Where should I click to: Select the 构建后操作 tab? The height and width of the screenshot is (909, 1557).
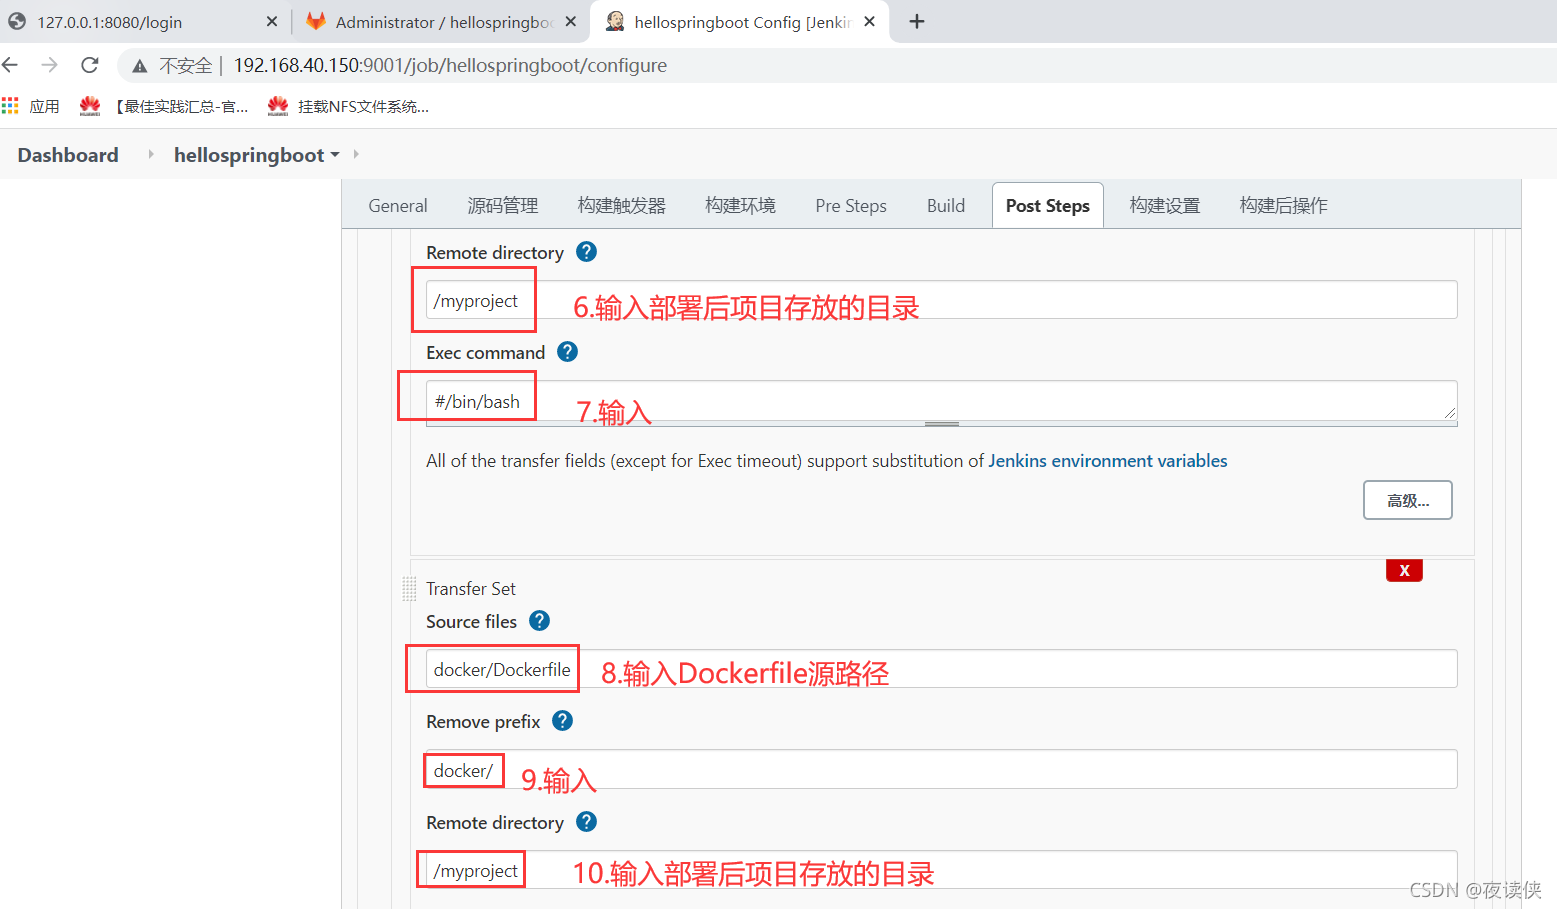[1284, 205]
